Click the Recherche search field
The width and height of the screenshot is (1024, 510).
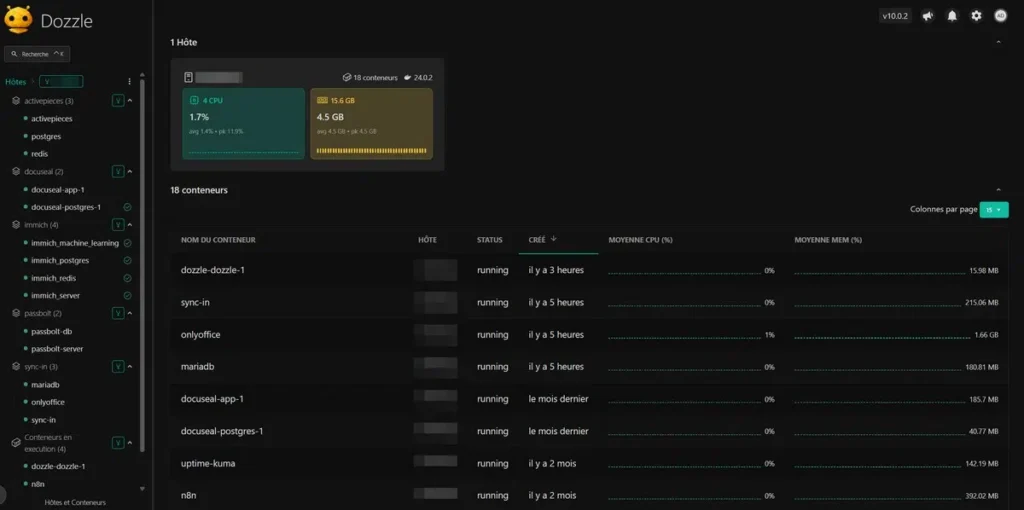[37, 54]
